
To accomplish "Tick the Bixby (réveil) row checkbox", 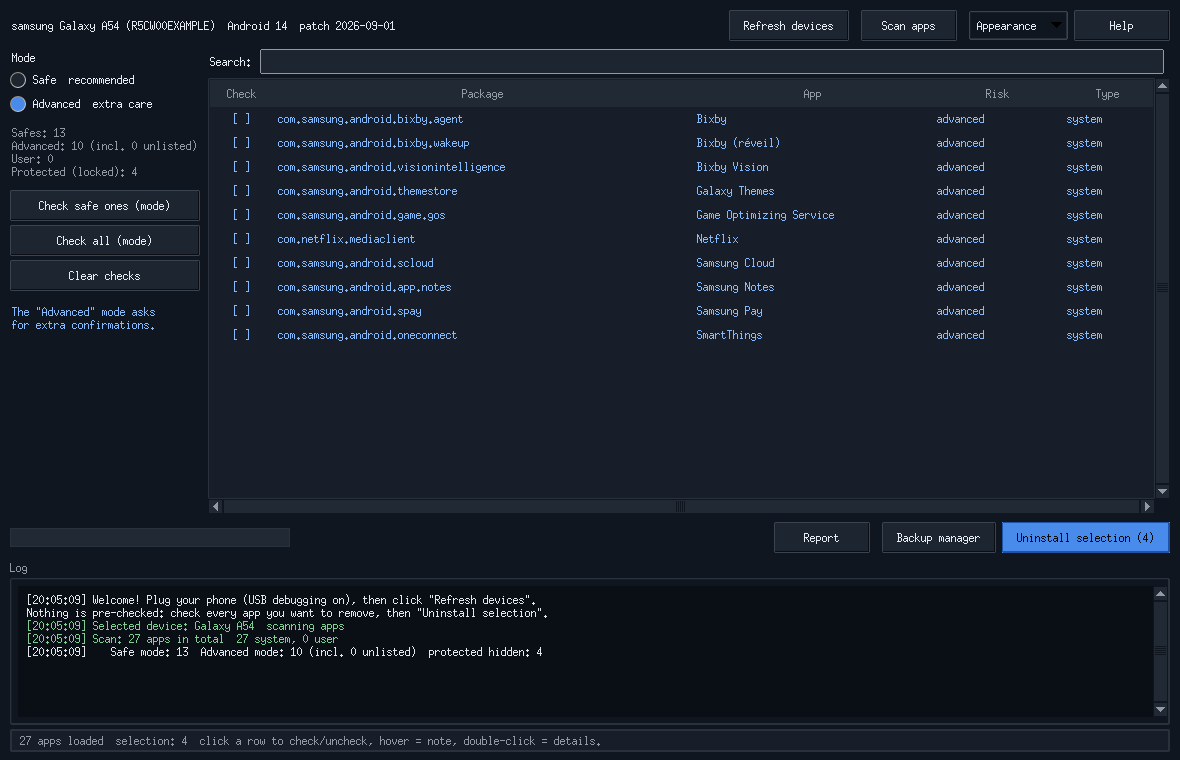I will 241,143.
